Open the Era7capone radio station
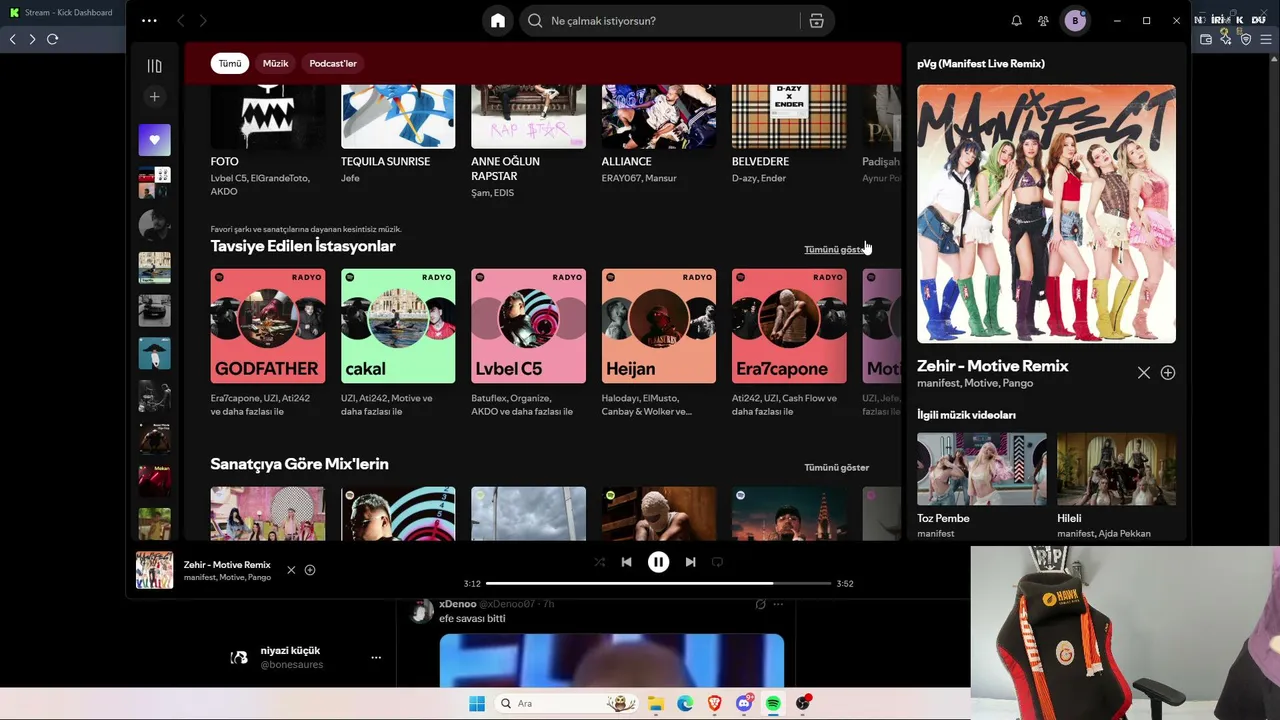The image size is (1280, 720). pos(789,343)
